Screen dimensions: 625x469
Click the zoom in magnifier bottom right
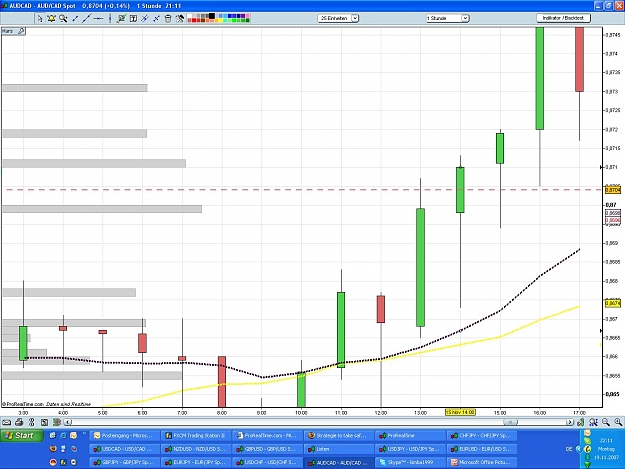tap(618, 422)
